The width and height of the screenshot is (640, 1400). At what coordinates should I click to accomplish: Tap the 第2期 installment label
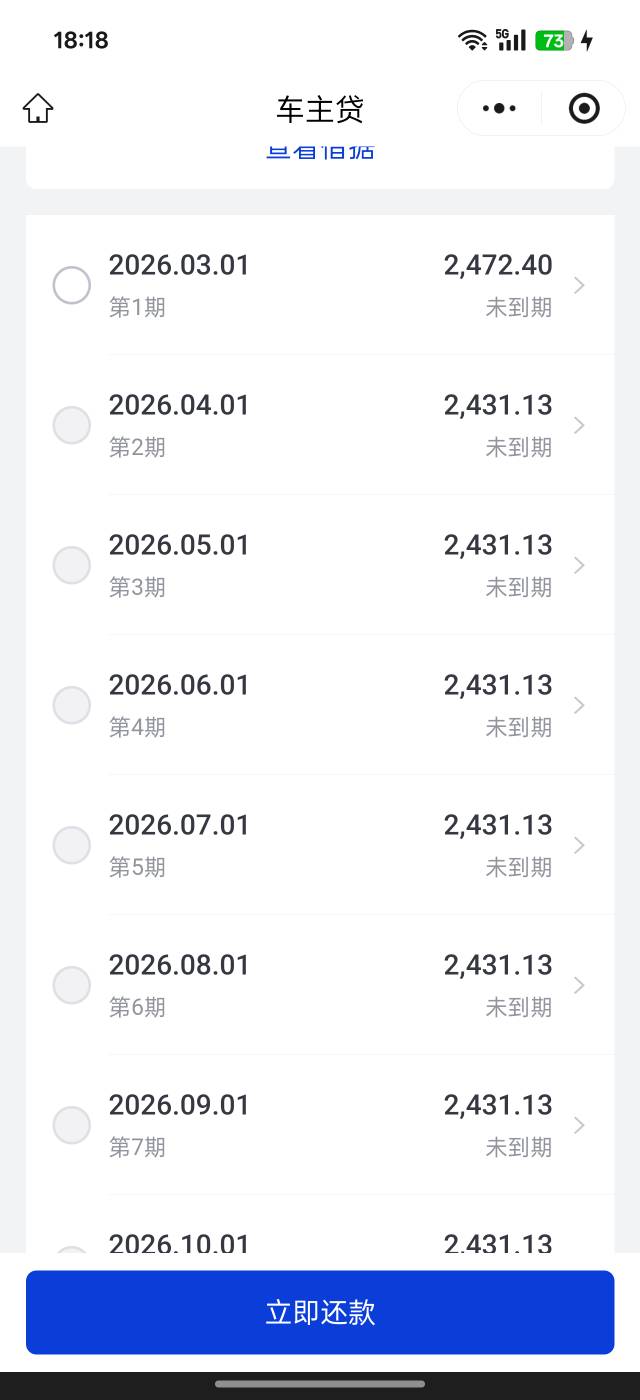(x=137, y=447)
